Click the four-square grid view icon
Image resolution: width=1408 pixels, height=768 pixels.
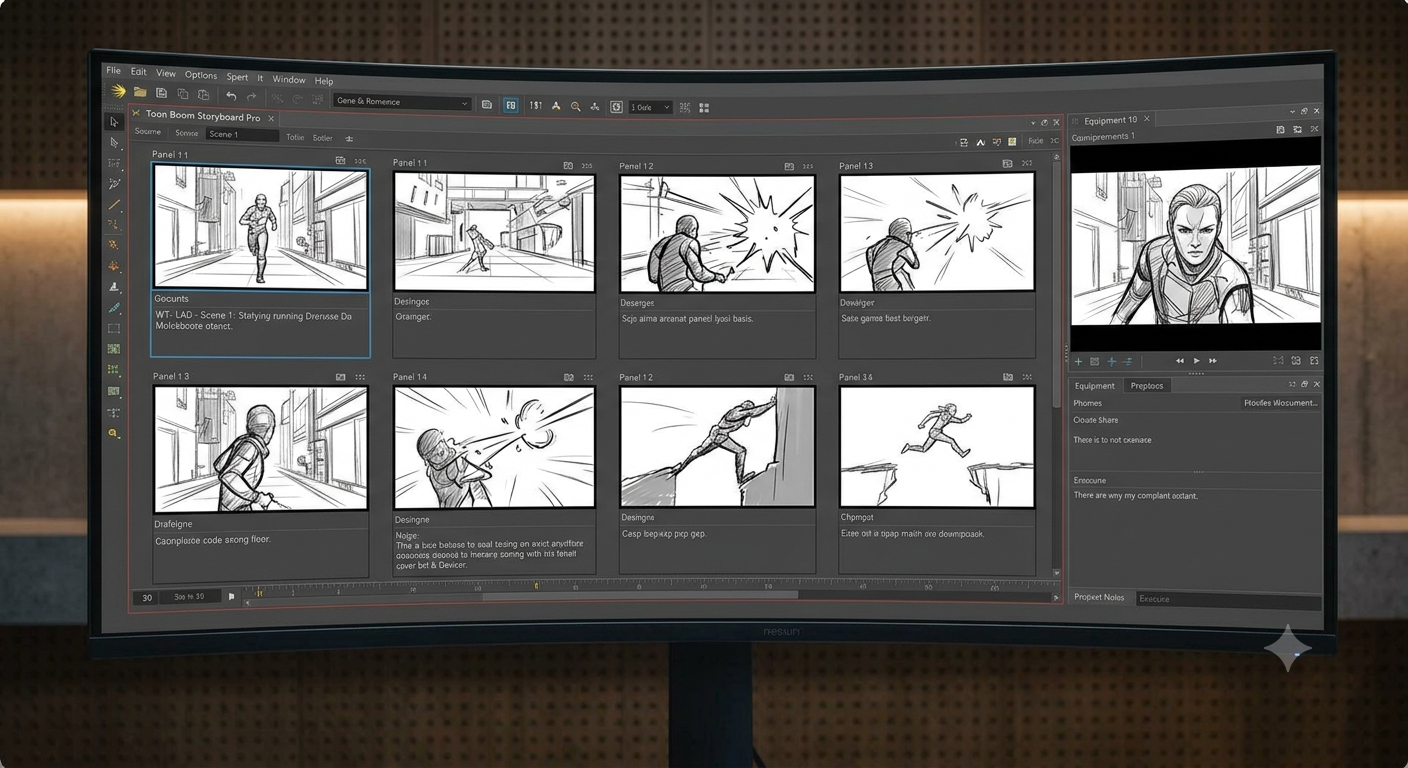pos(704,108)
